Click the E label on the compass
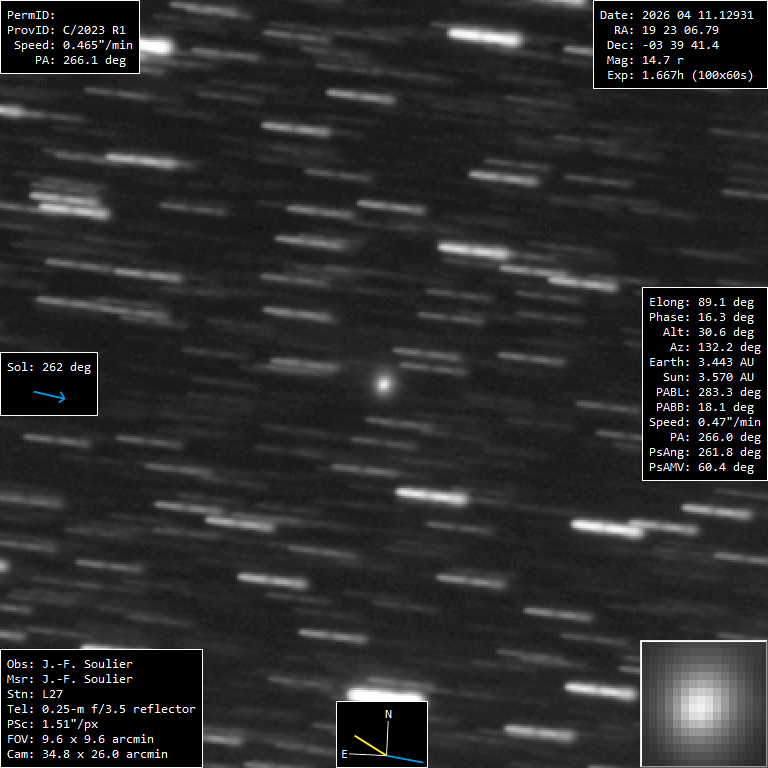 345,754
